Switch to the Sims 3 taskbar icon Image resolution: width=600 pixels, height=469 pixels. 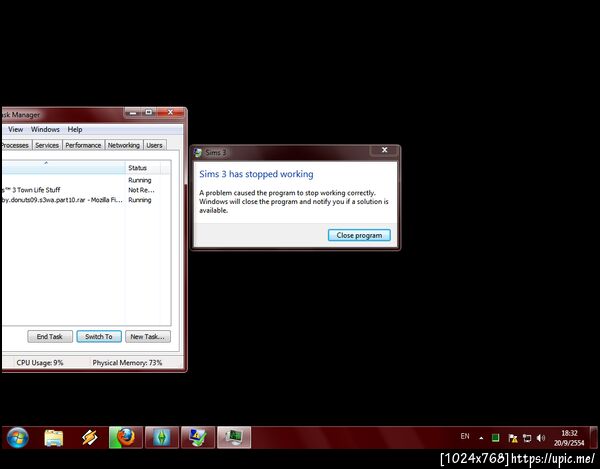161,437
